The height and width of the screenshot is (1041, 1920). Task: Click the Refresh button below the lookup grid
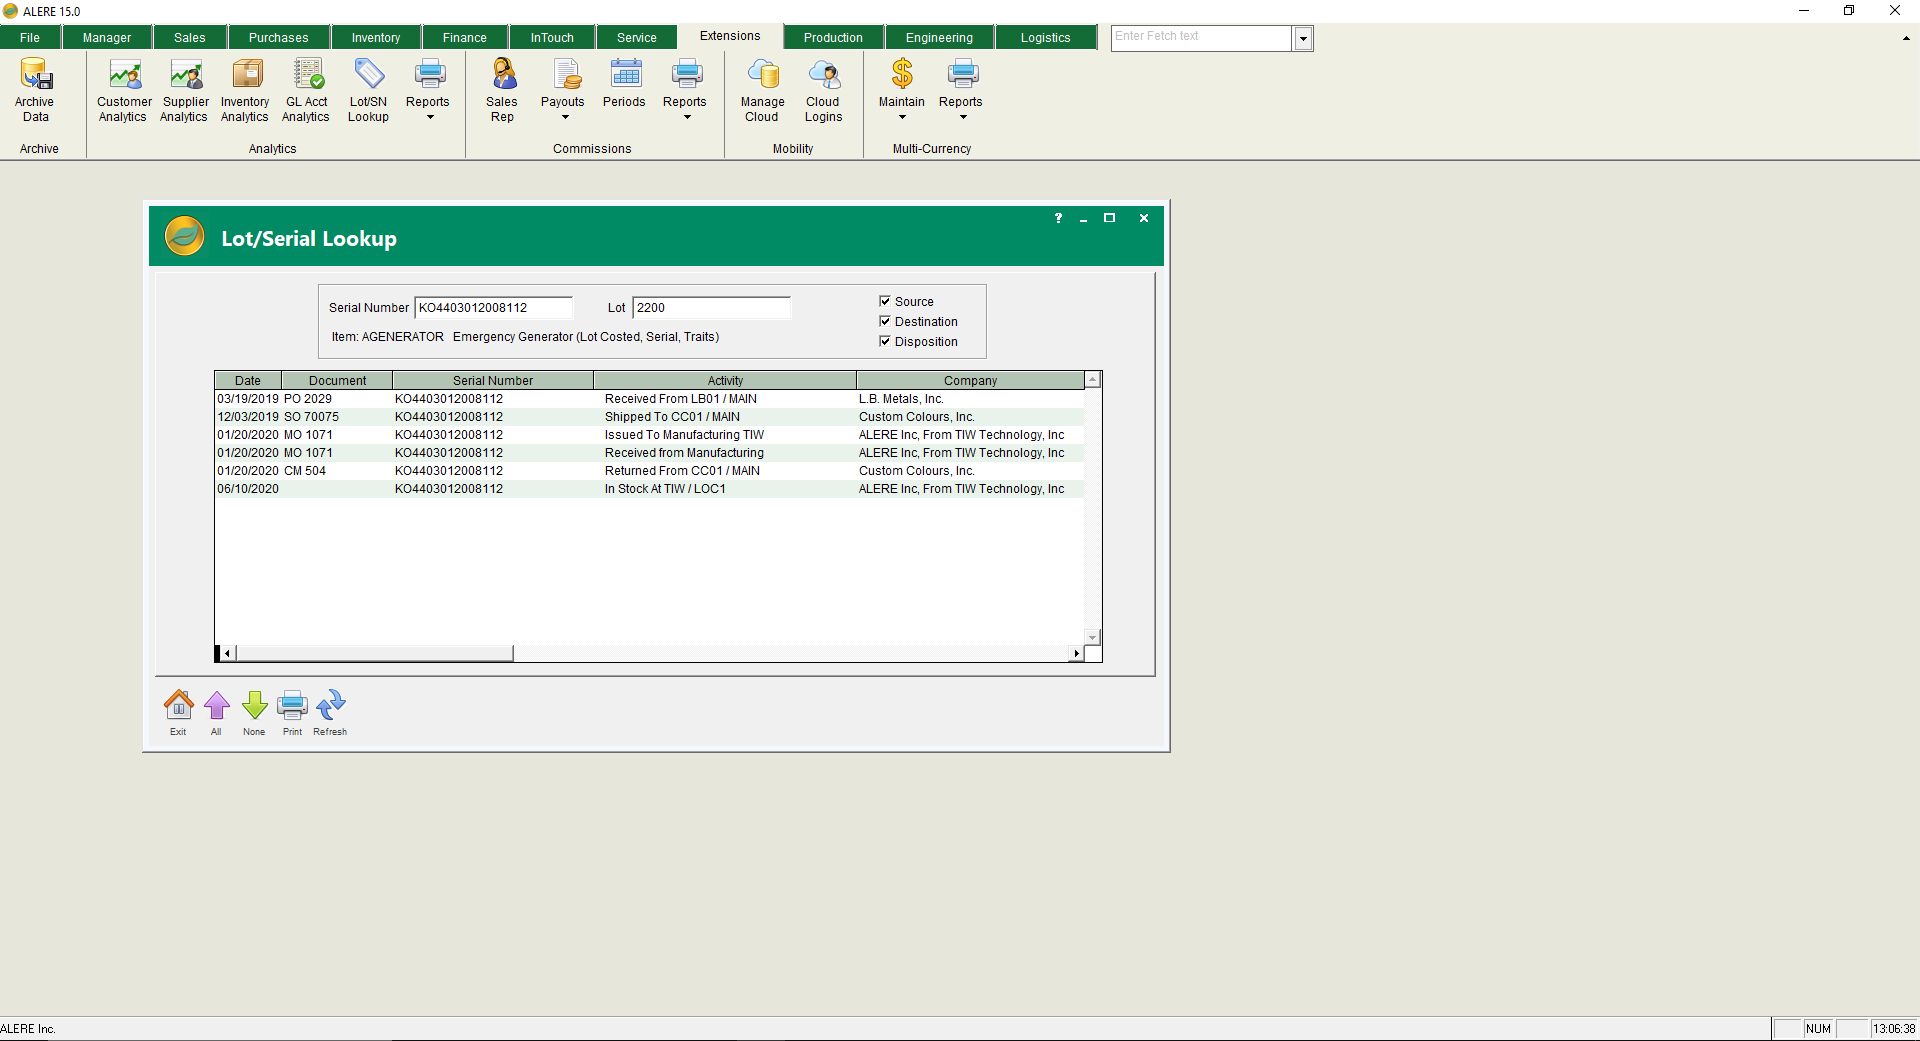click(x=330, y=710)
